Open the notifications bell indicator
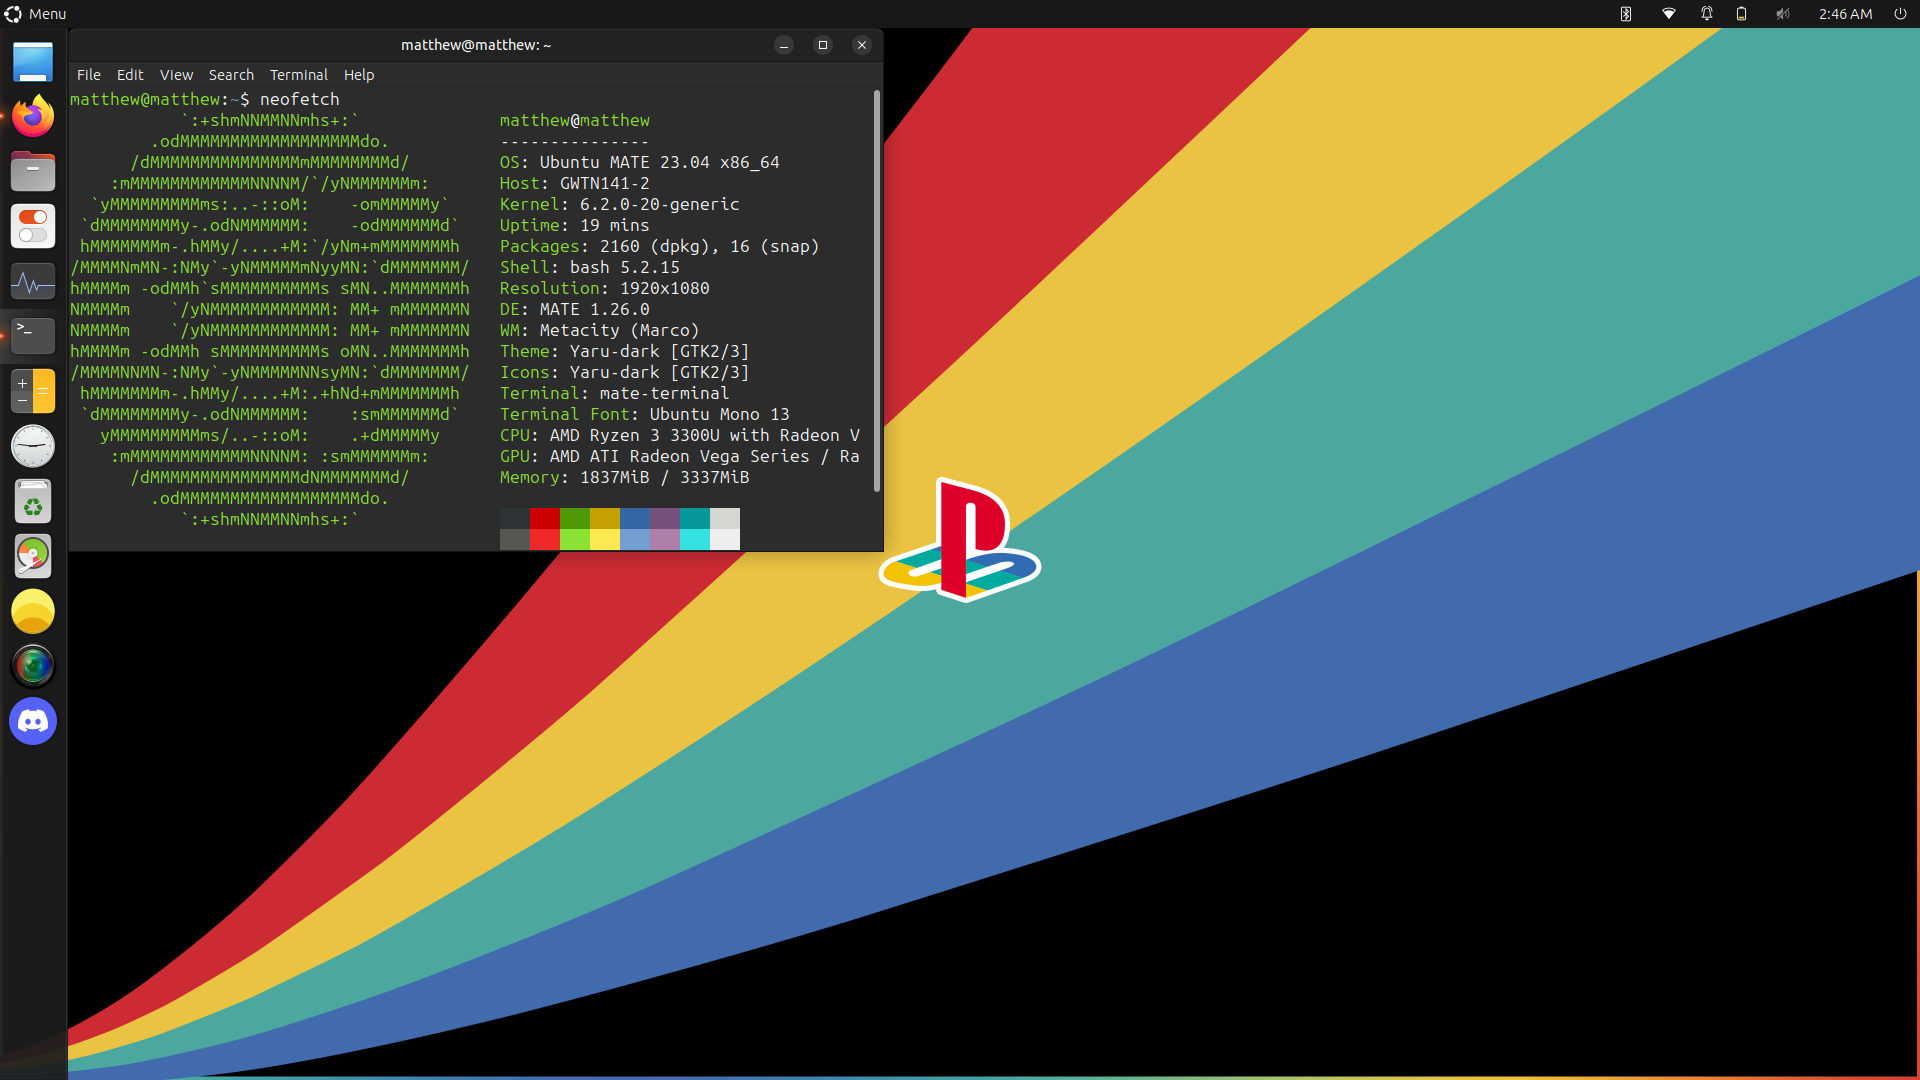Screen dimensions: 1920x1080 pos(1707,14)
